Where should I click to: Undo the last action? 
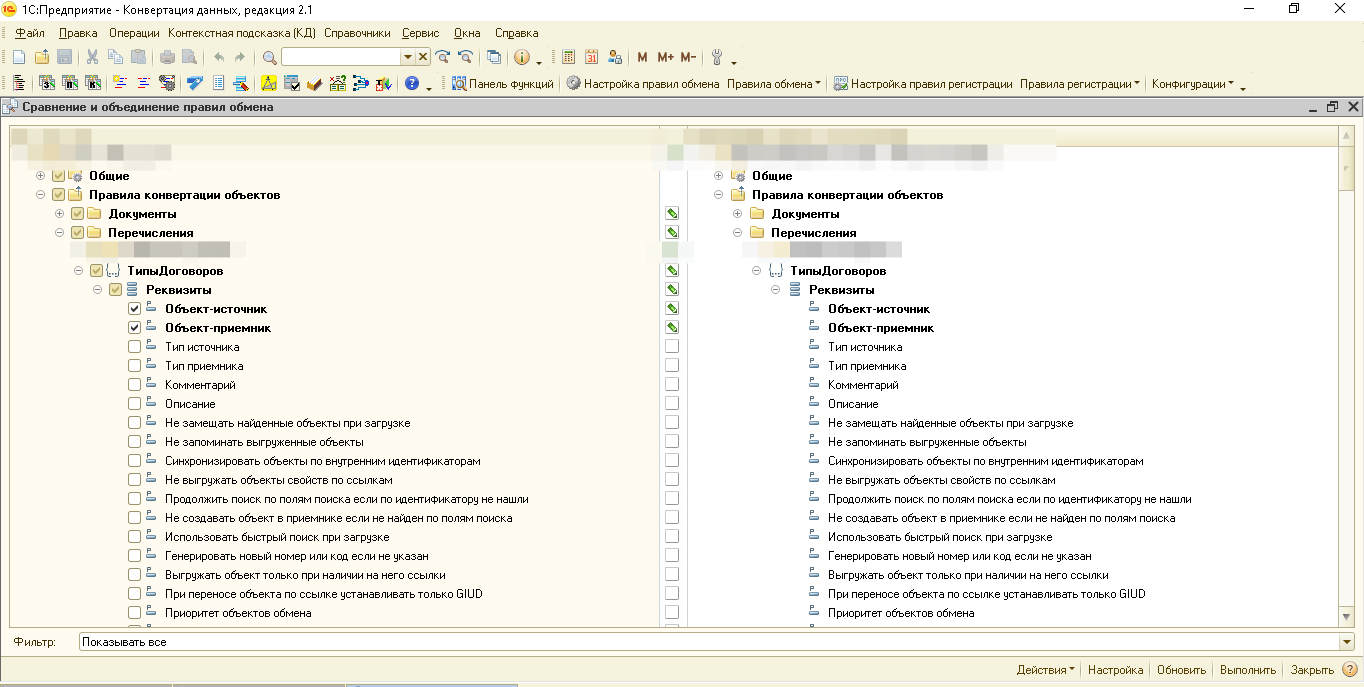pyautogui.click(x=219, y=57)
